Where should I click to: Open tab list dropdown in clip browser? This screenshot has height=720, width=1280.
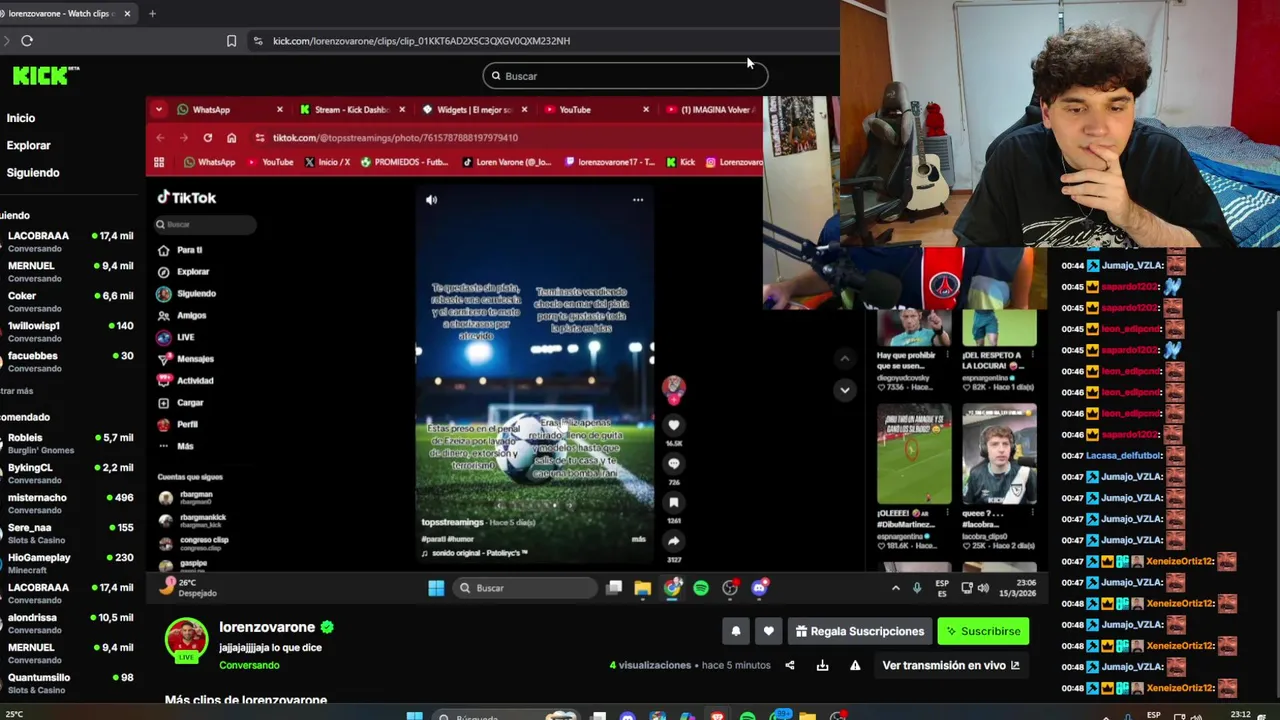[x=158, y=110]
